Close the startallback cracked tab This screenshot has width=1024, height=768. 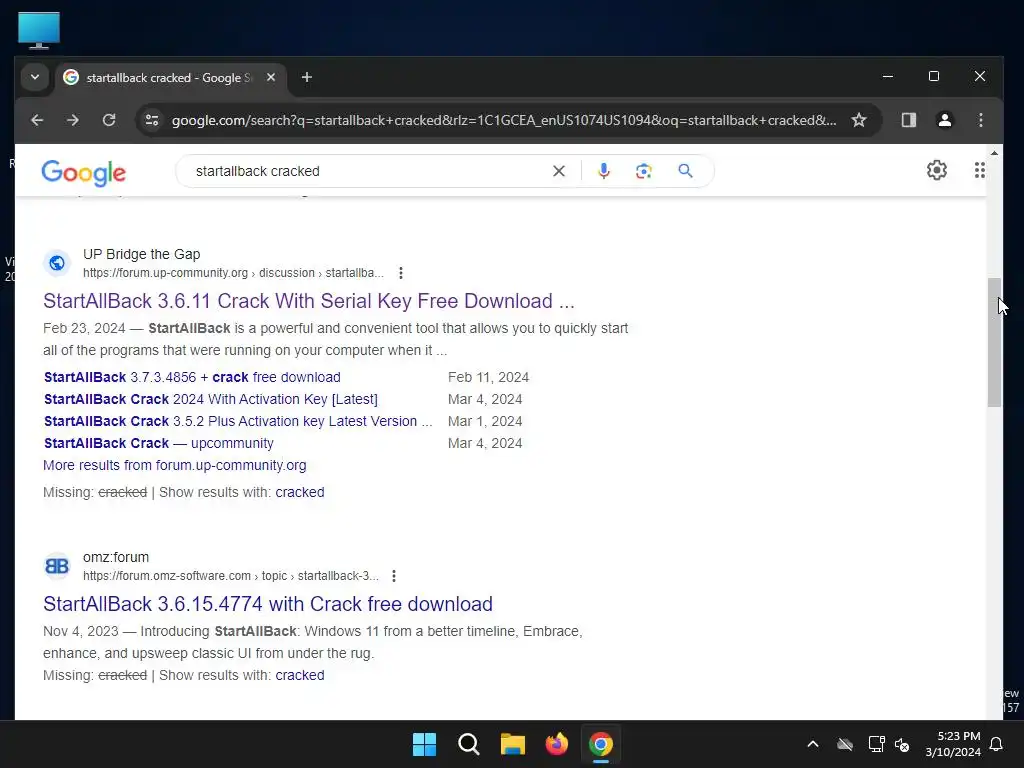click(x=270, y=77)
